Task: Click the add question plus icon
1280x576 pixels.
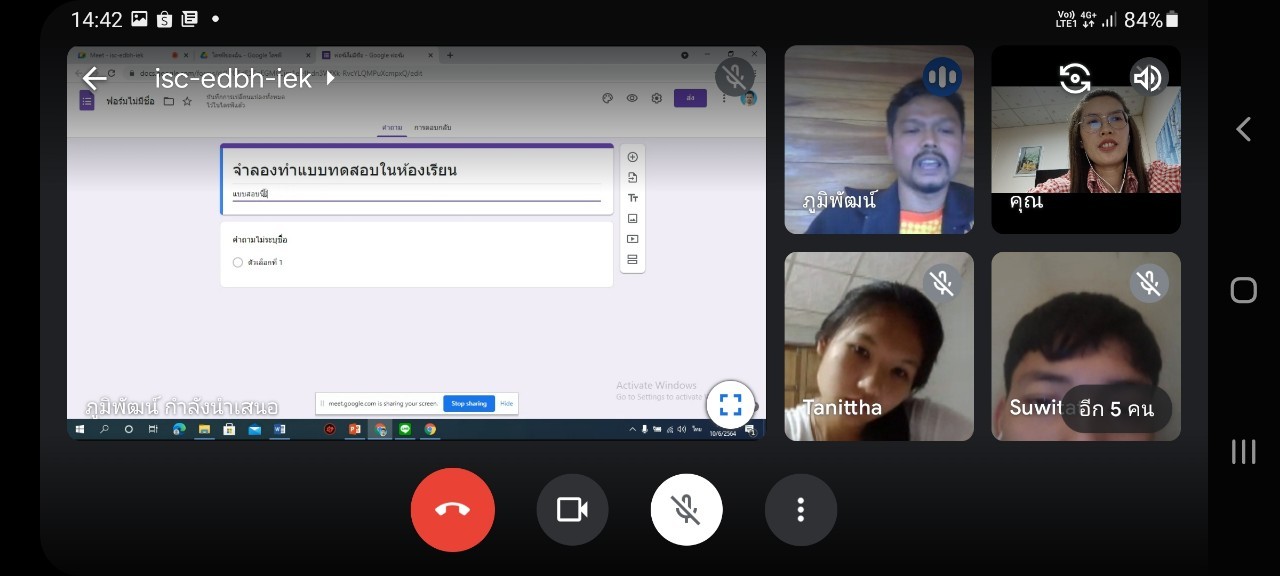Action: pos(632,157)
